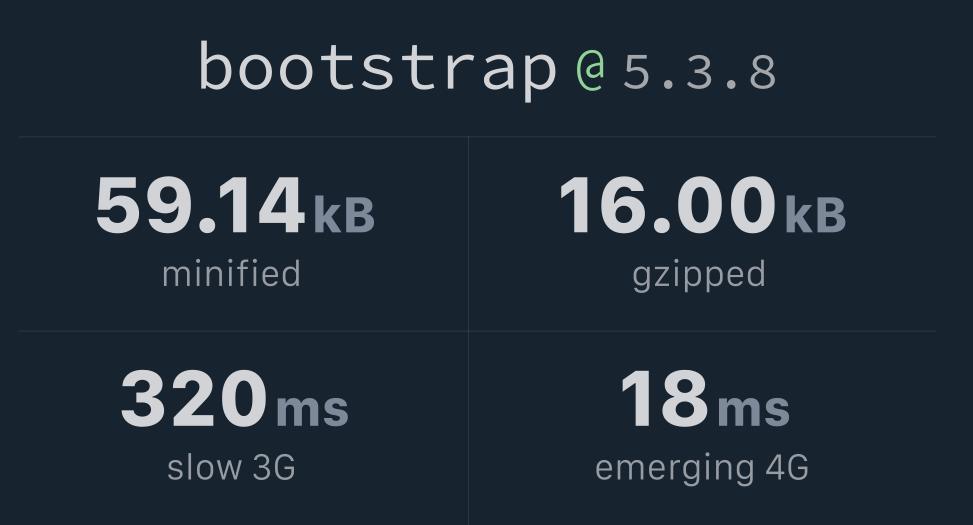The height and width of the screenshot is (525, 973).
Task: Click the bootstrap package name
Action: pyautogui.click(x=376, y=69)
